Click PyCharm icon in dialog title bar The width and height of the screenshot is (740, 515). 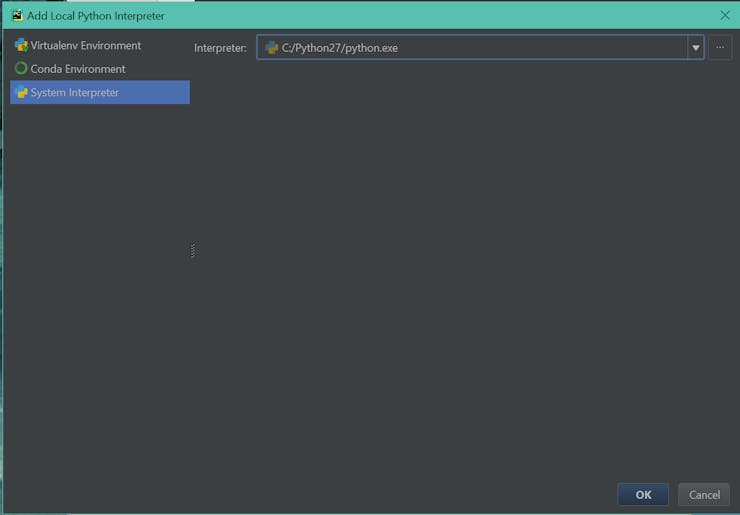pyautogui.click(x=17, y=15)
